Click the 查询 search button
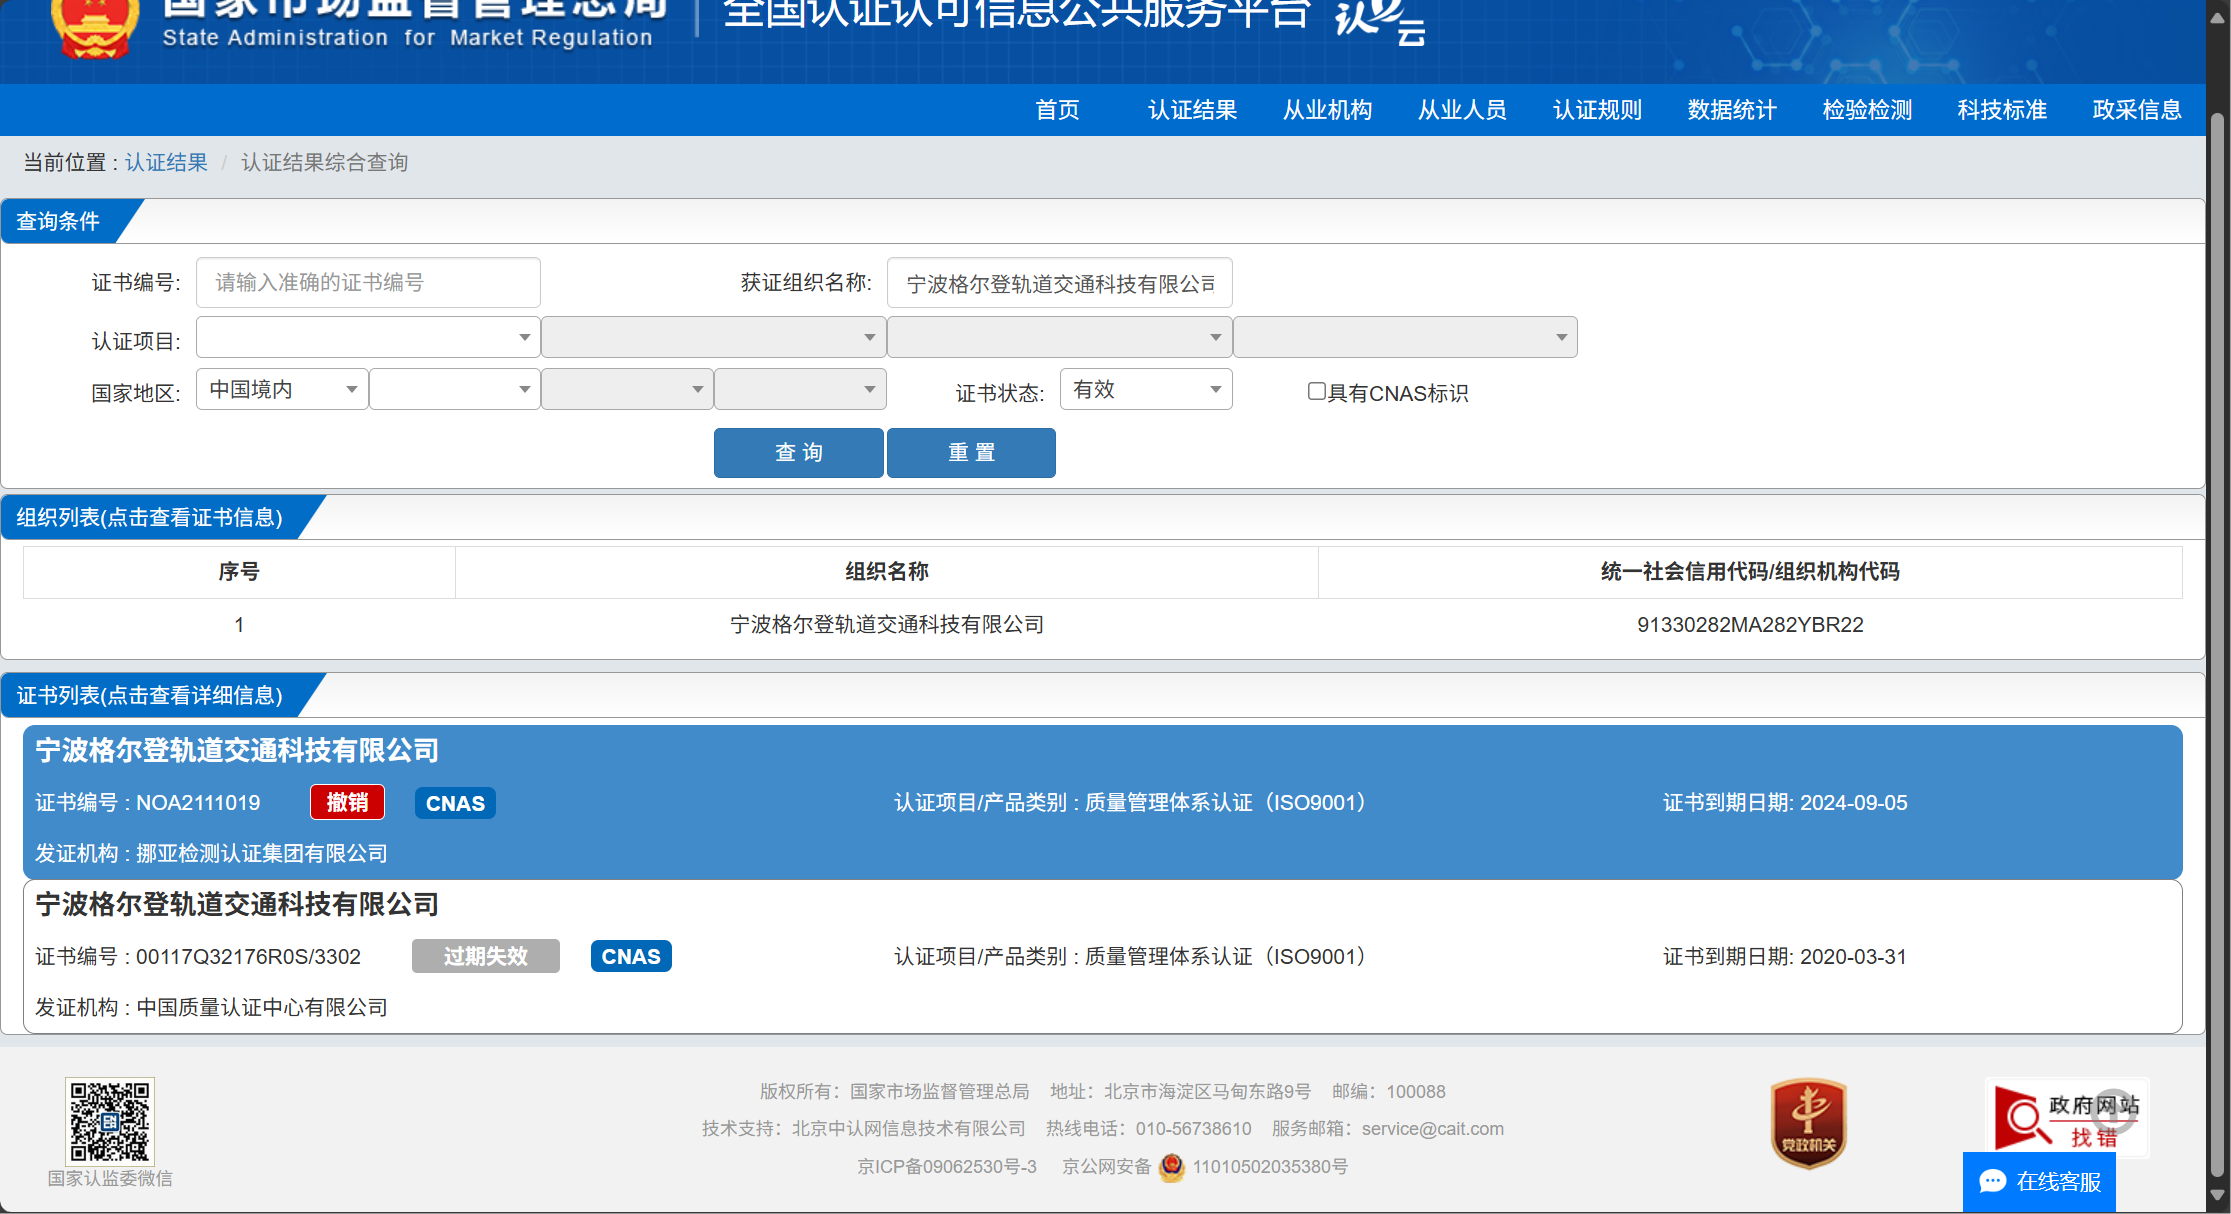Viewport: 2231px width, 1214px height. pyautogui.click(x=798, y=453)
